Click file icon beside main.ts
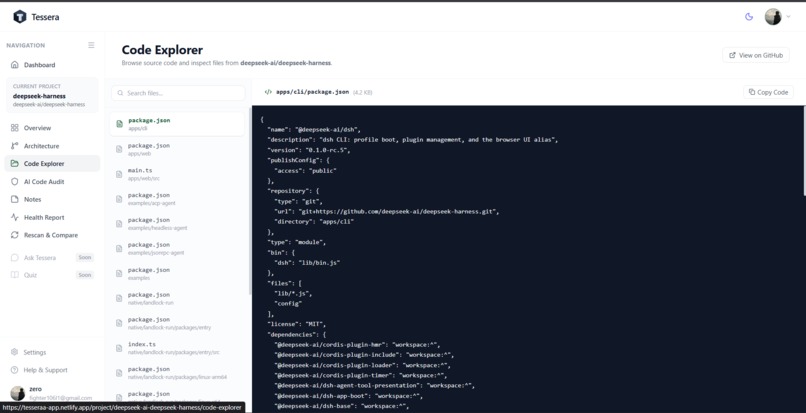This screenshot has height=413, width=806. tap(119, 174)
